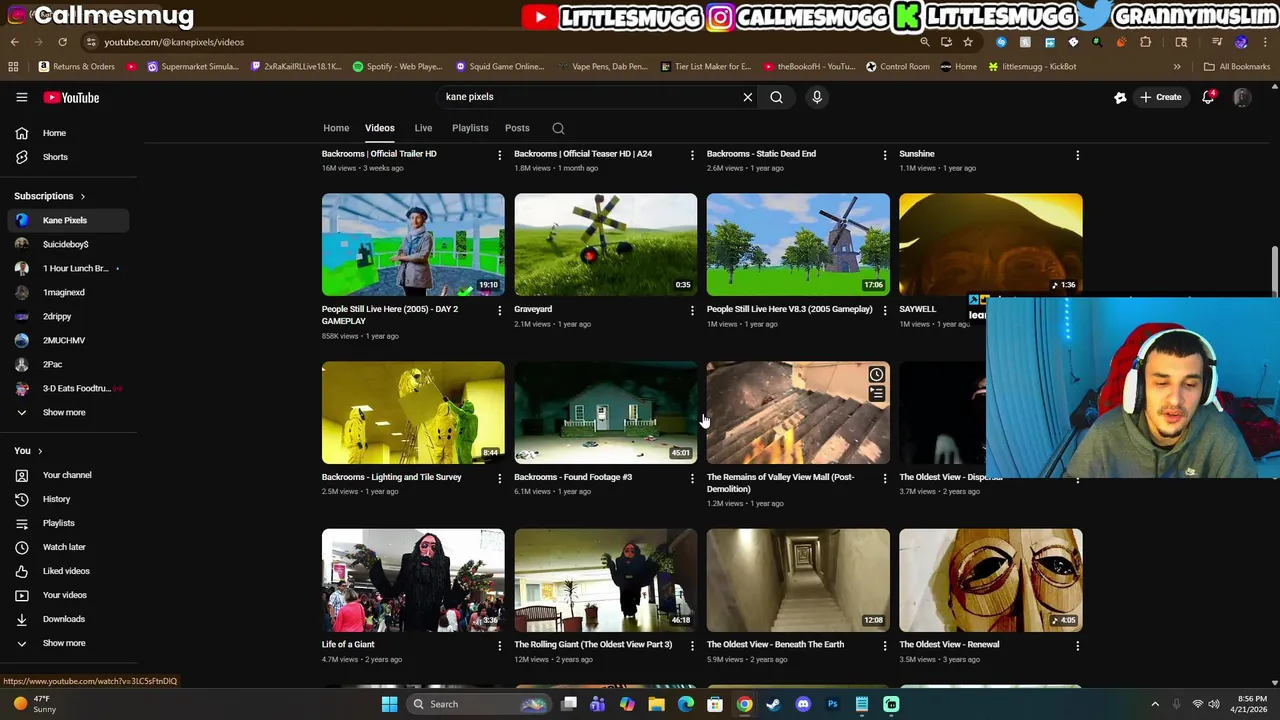The width and height of the screenshot is (1280, 720).
Task: Expand hidden bookmarks chevron
Action: tap(1177, 67)
